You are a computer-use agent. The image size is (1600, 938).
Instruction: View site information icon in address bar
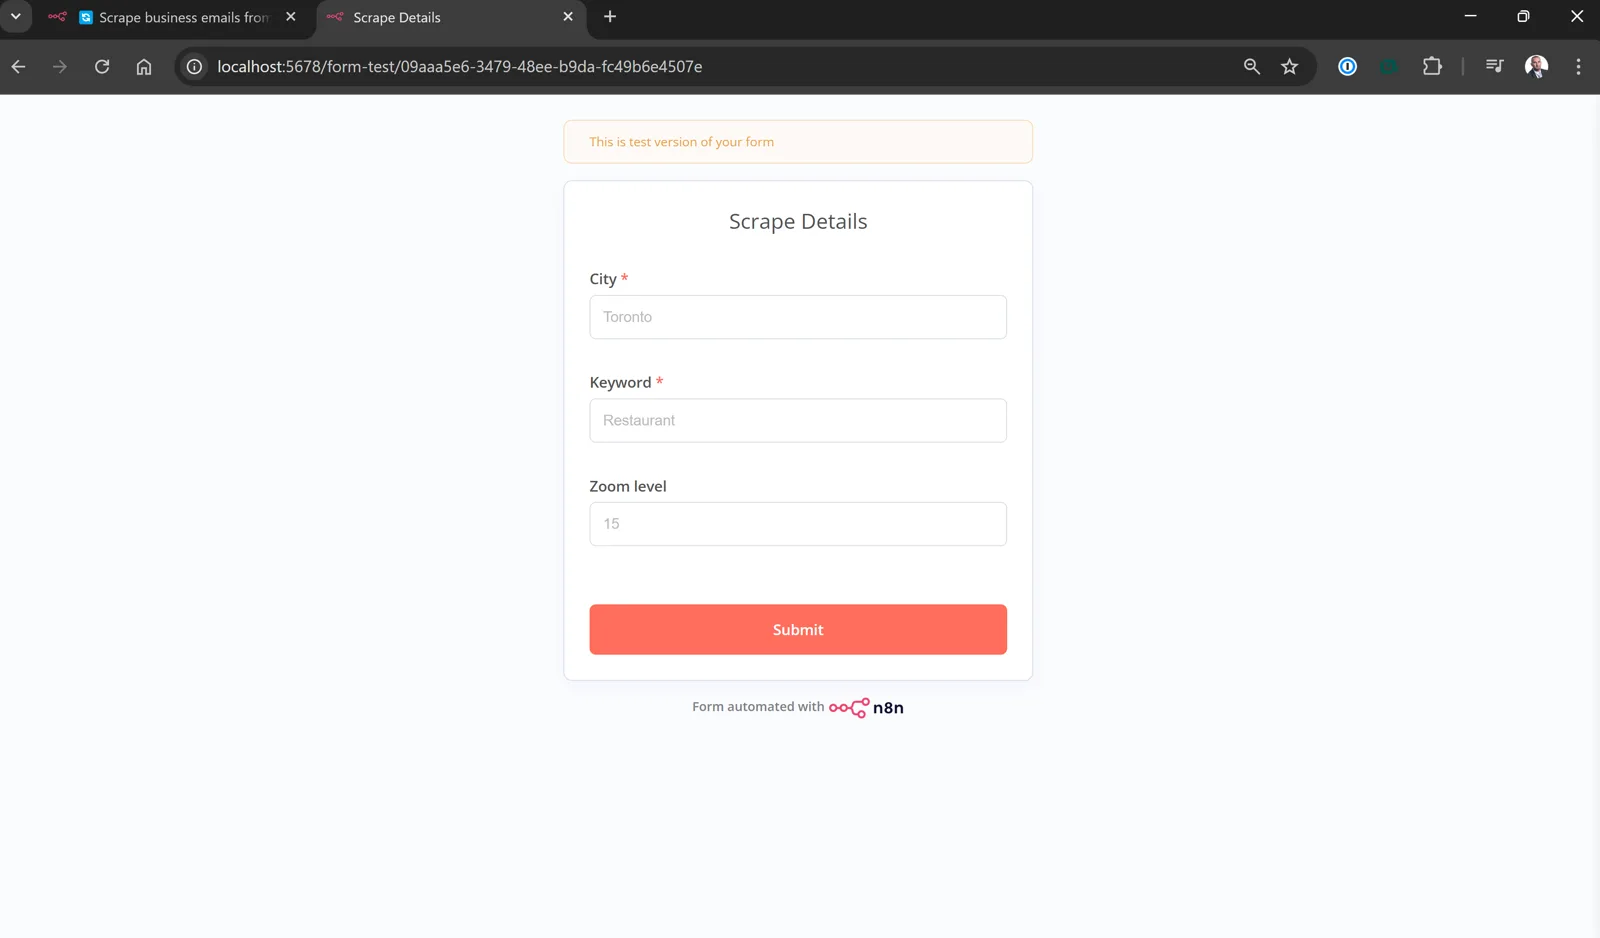point(195,66)
